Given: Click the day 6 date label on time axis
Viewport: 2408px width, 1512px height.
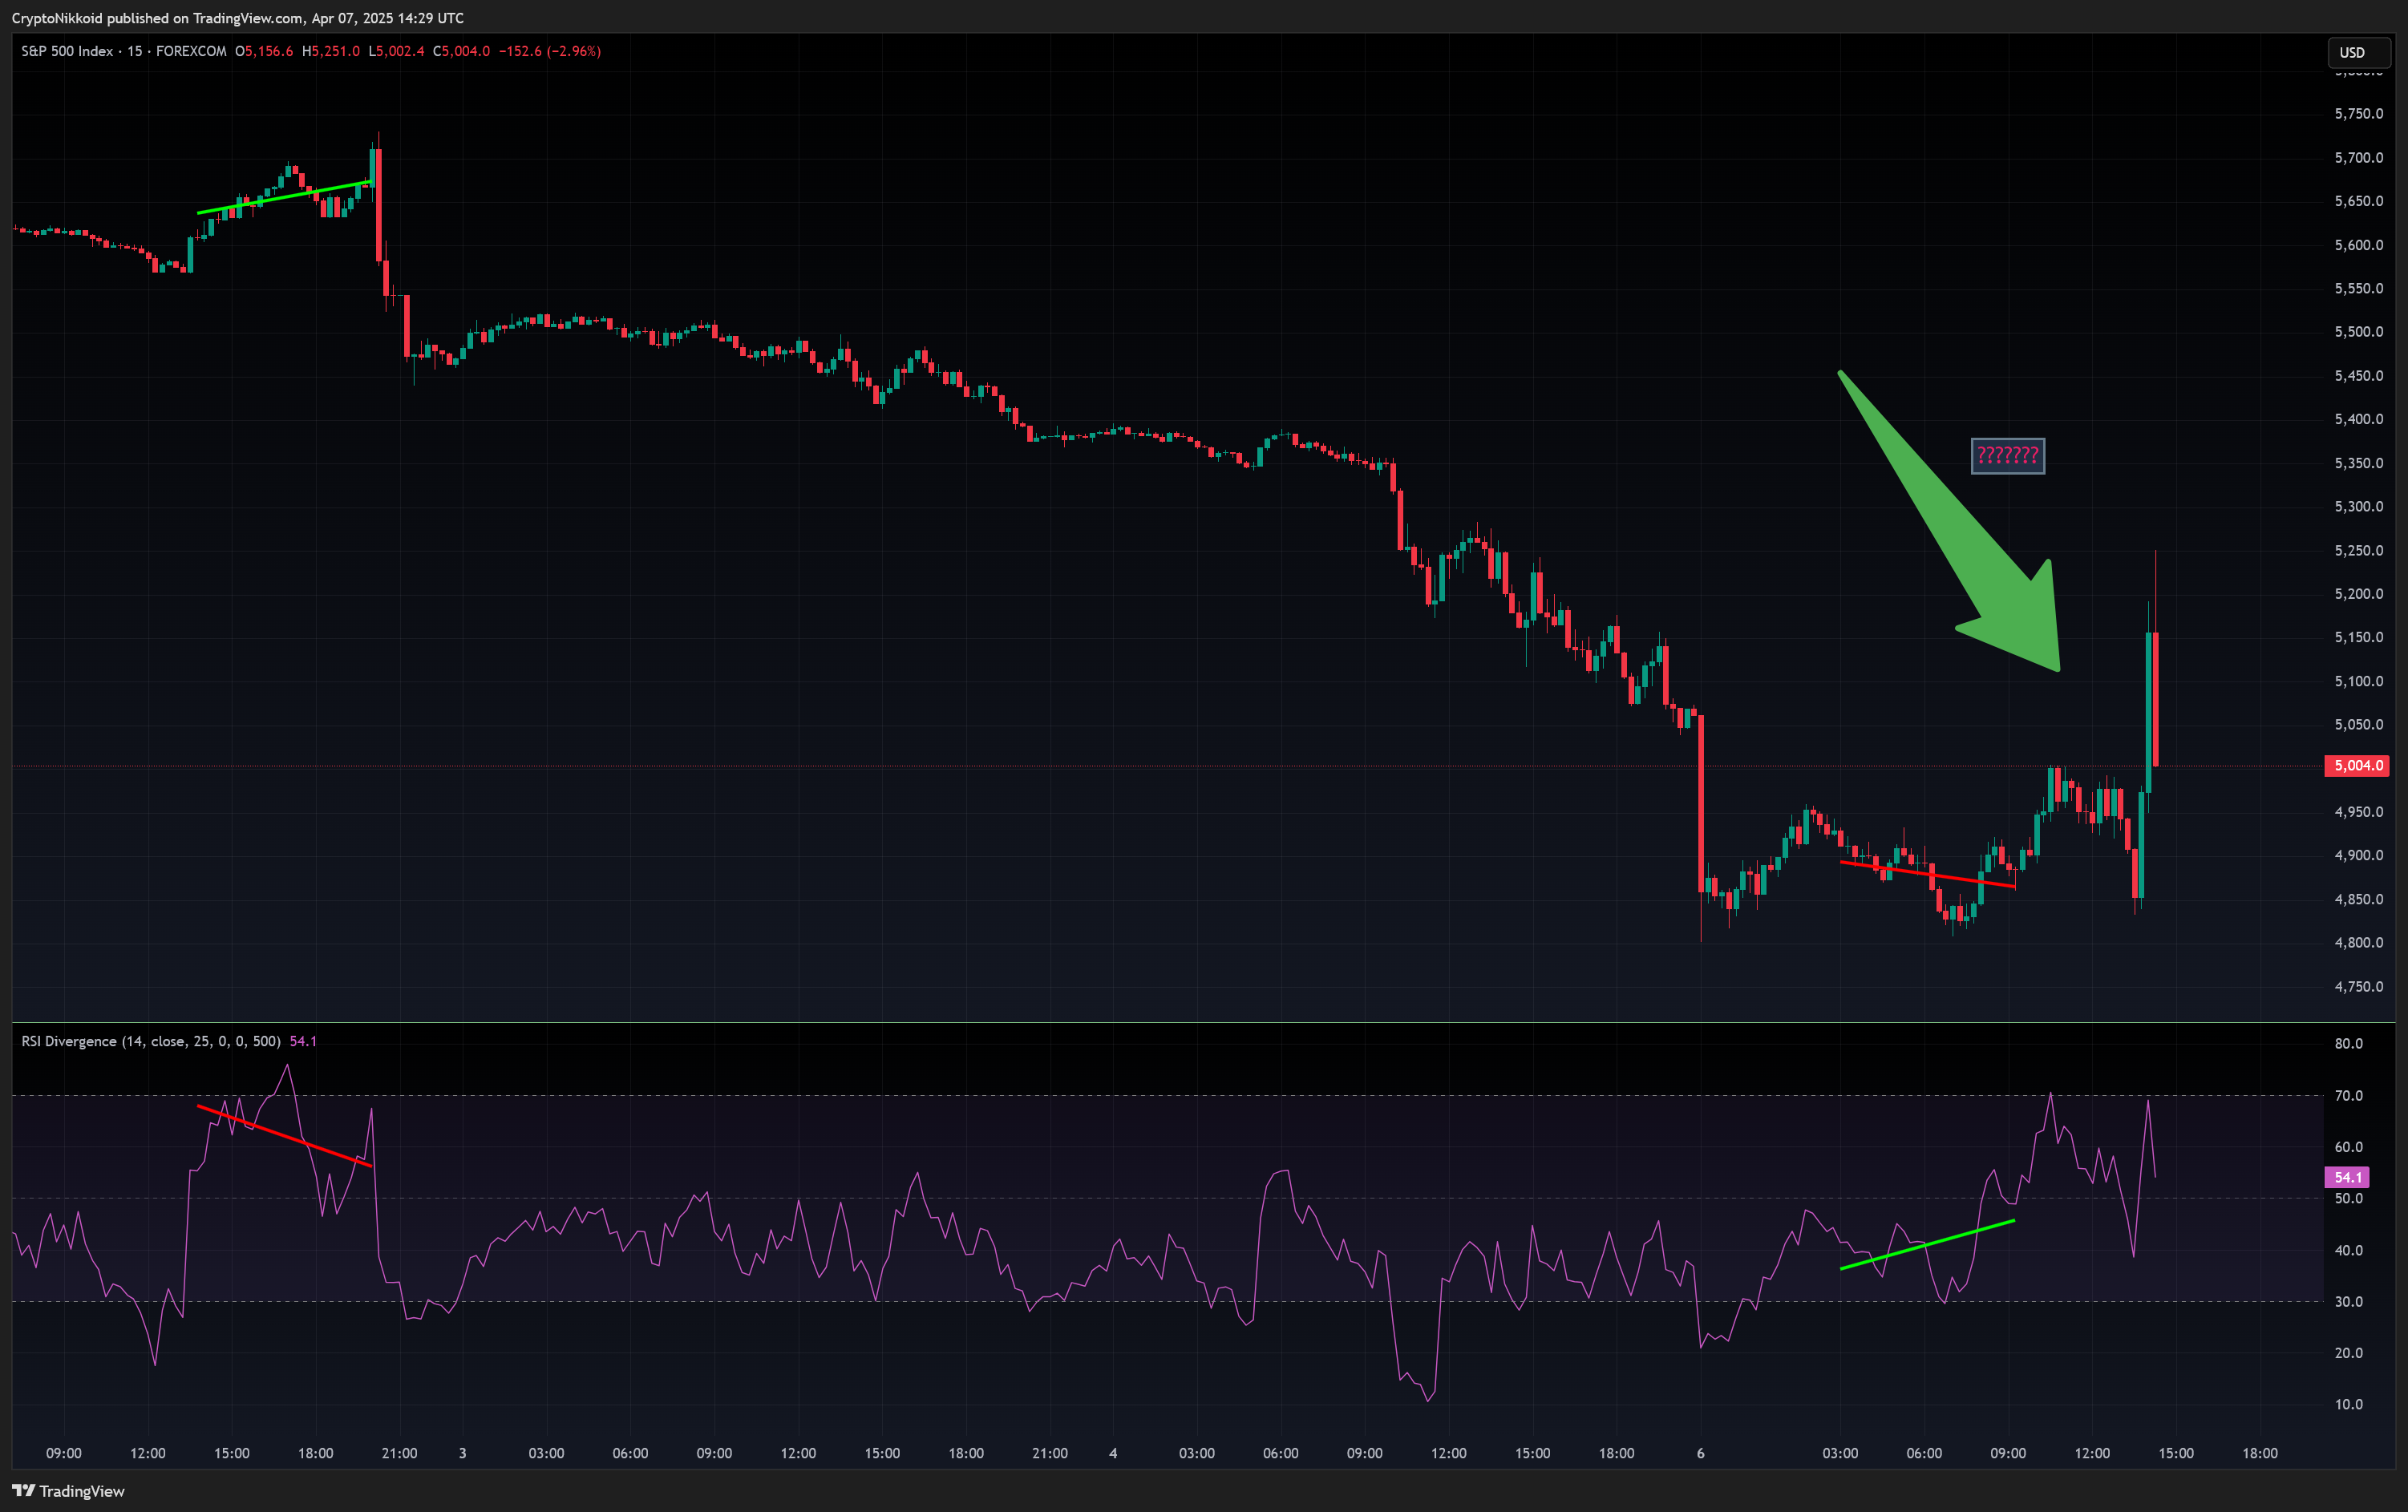Looking at the screenshot, I should pyautogui.click(x=1700, y=1453).
